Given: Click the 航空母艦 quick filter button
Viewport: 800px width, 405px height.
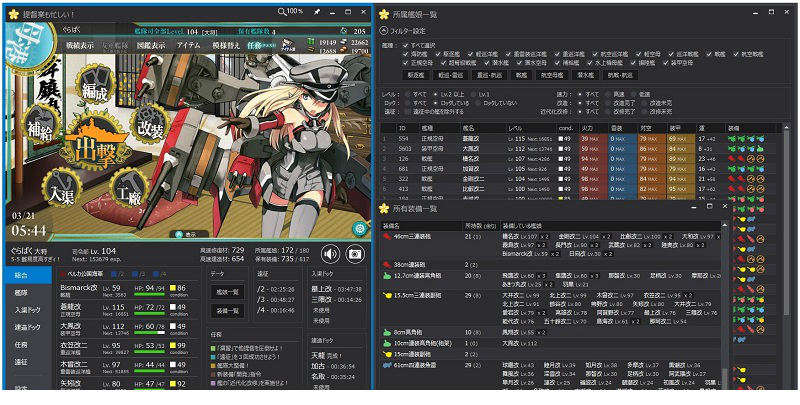Looking at the screenshot, I should click(553, 75).
